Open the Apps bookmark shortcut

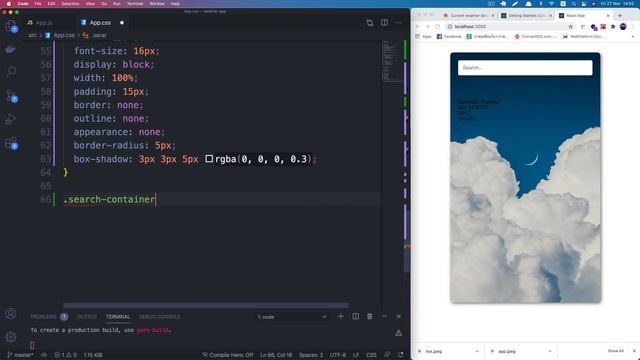(423, 36)
